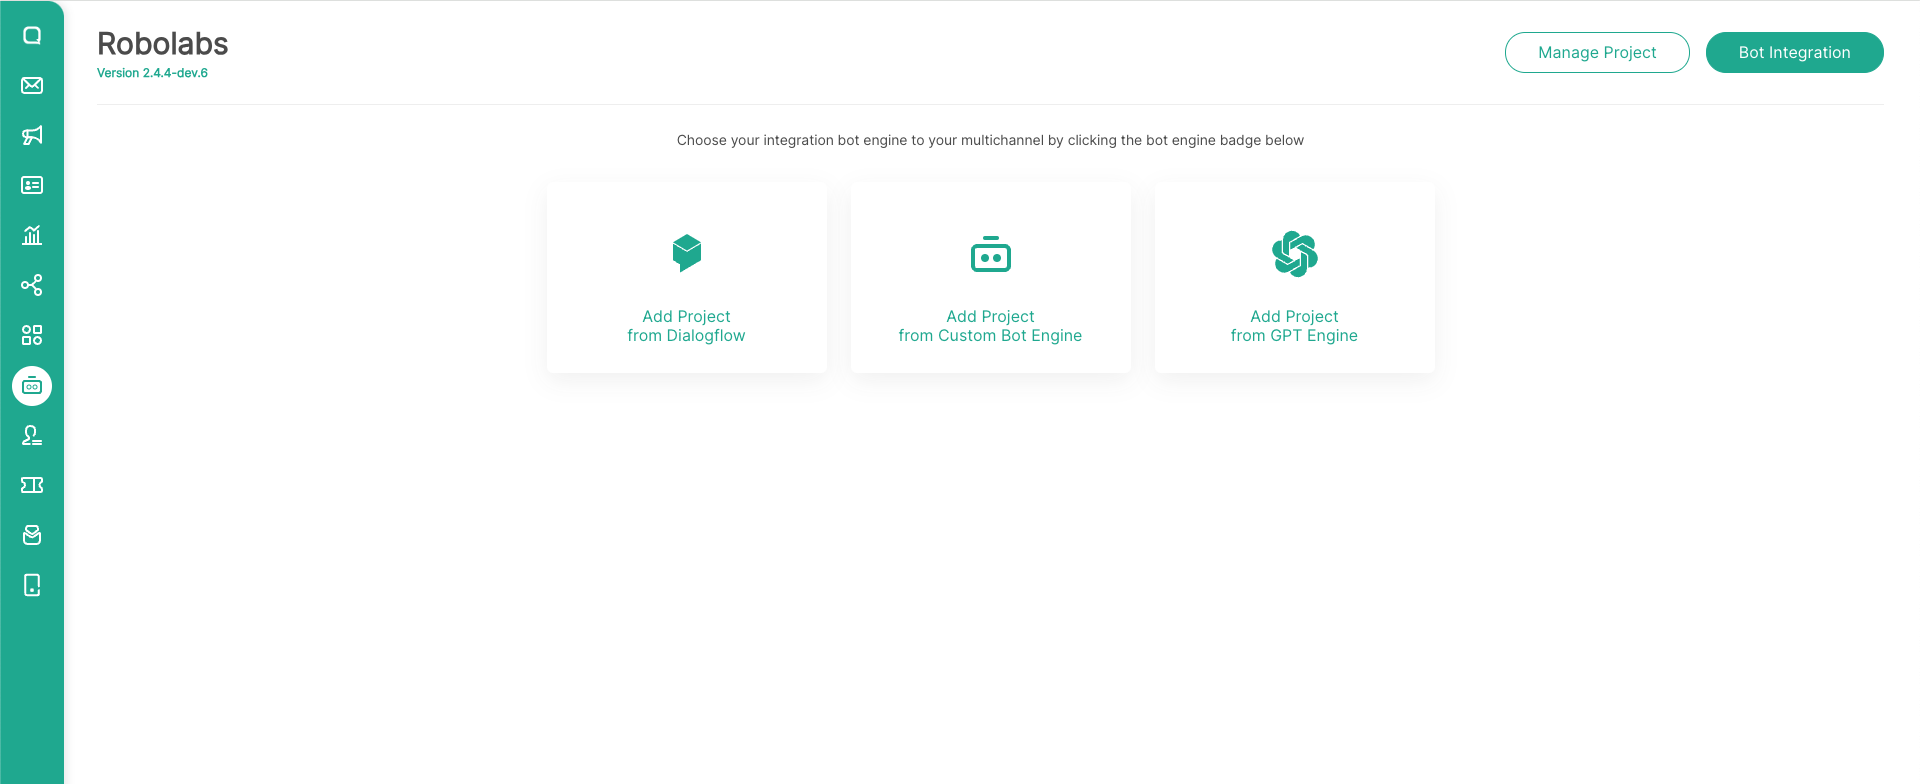The image size is (1920, 784).
Task: Open the analytics chart icon in sidebar
Action: [32, 235]
